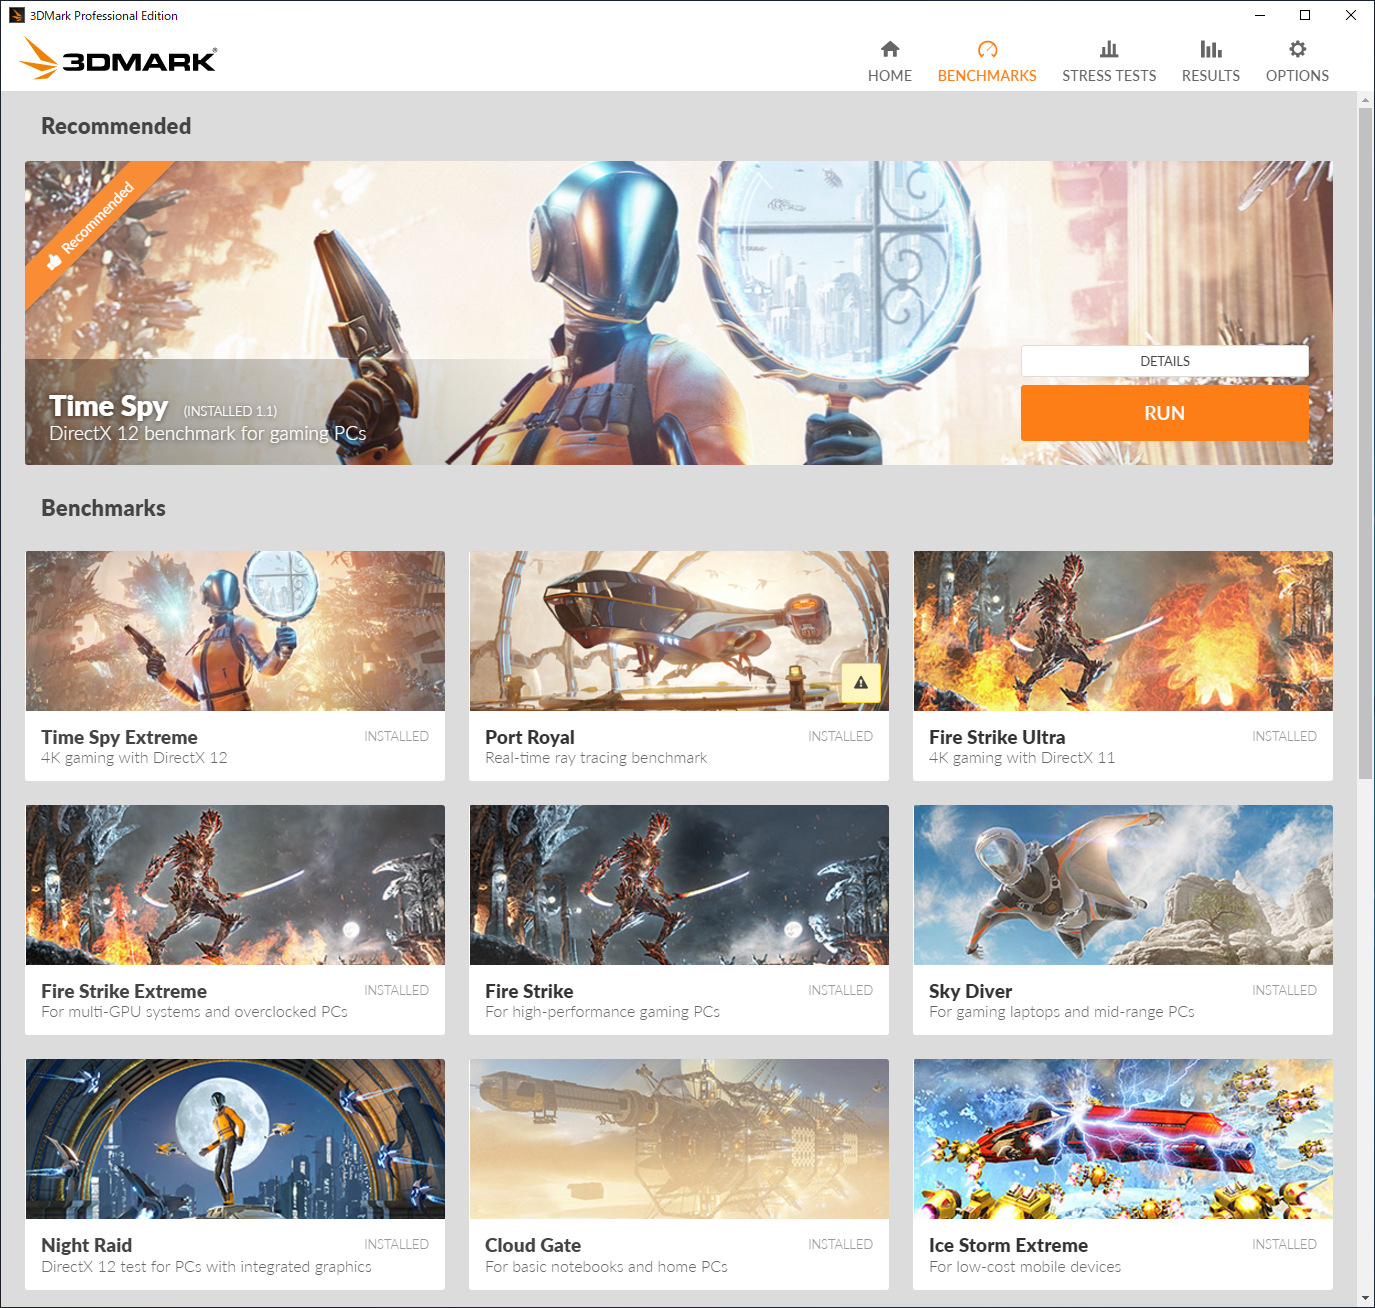
Task: Click the Ice Storm Extreme title
Action: [1008, 1245]
